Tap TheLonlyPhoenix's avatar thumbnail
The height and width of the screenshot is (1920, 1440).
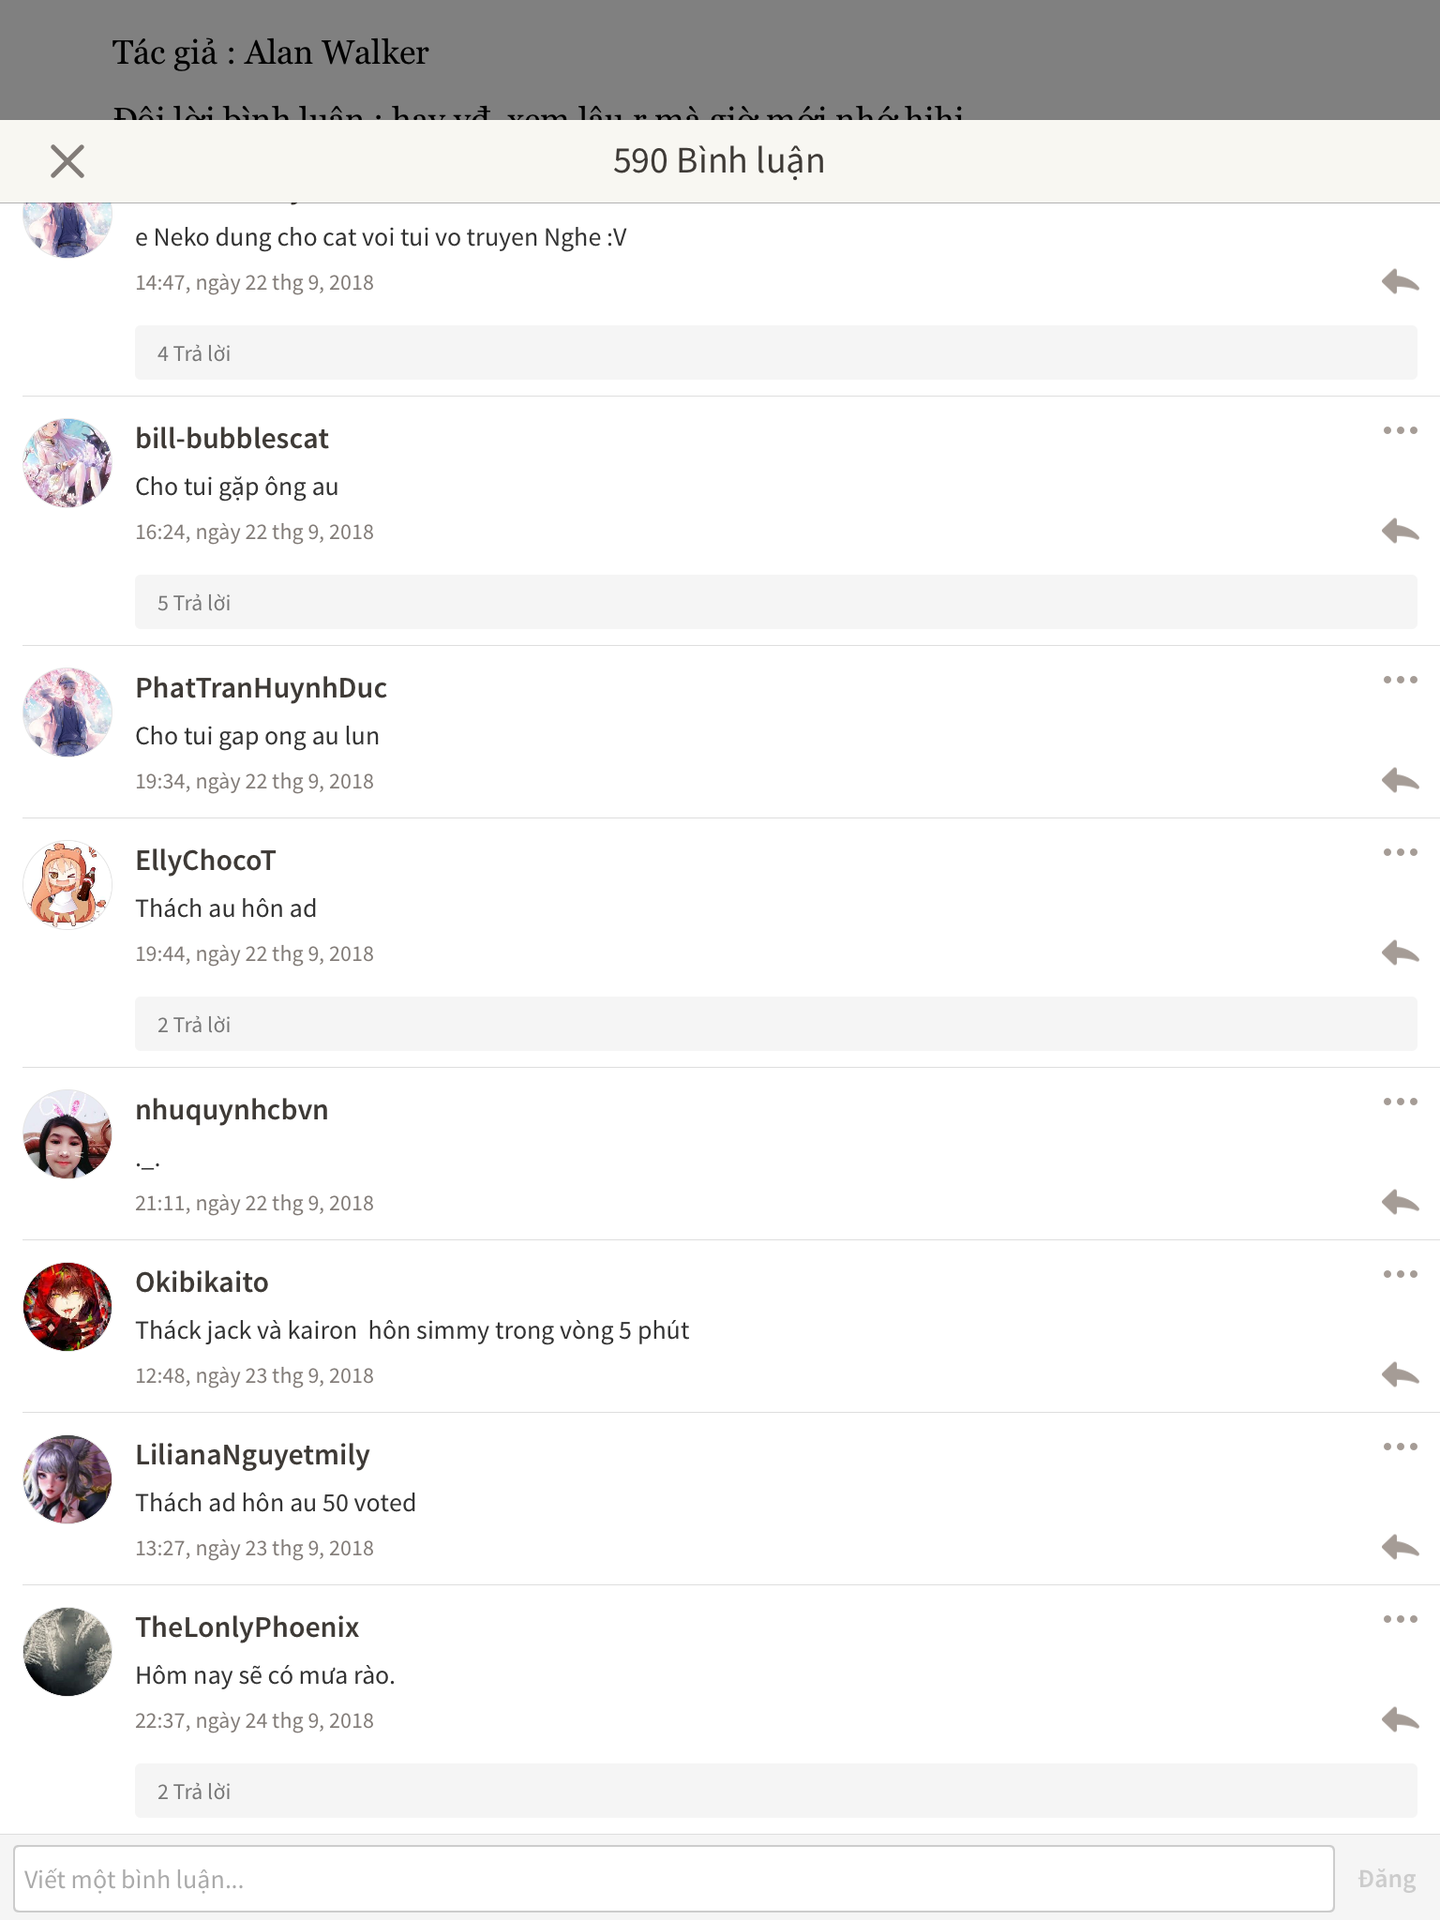coord(67,1652)
